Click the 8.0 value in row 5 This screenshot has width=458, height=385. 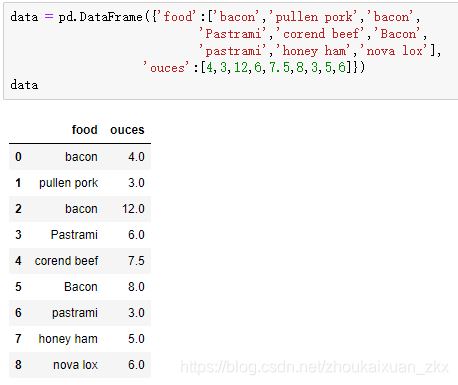coord(136,287)
